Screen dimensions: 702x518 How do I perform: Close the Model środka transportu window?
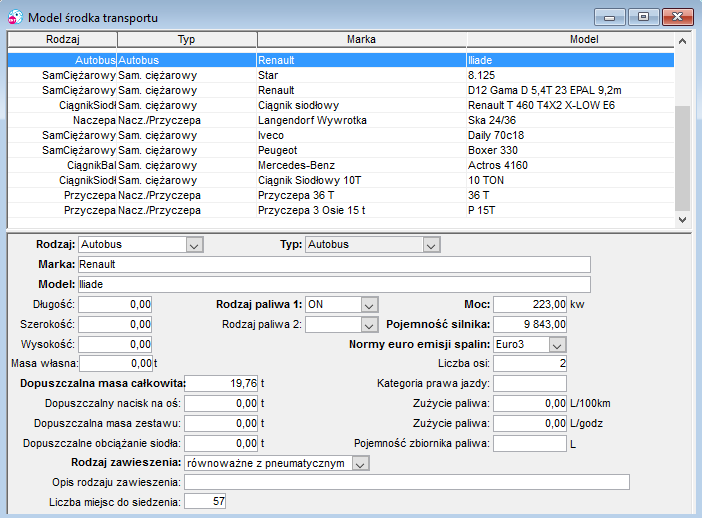pos(678,17)
